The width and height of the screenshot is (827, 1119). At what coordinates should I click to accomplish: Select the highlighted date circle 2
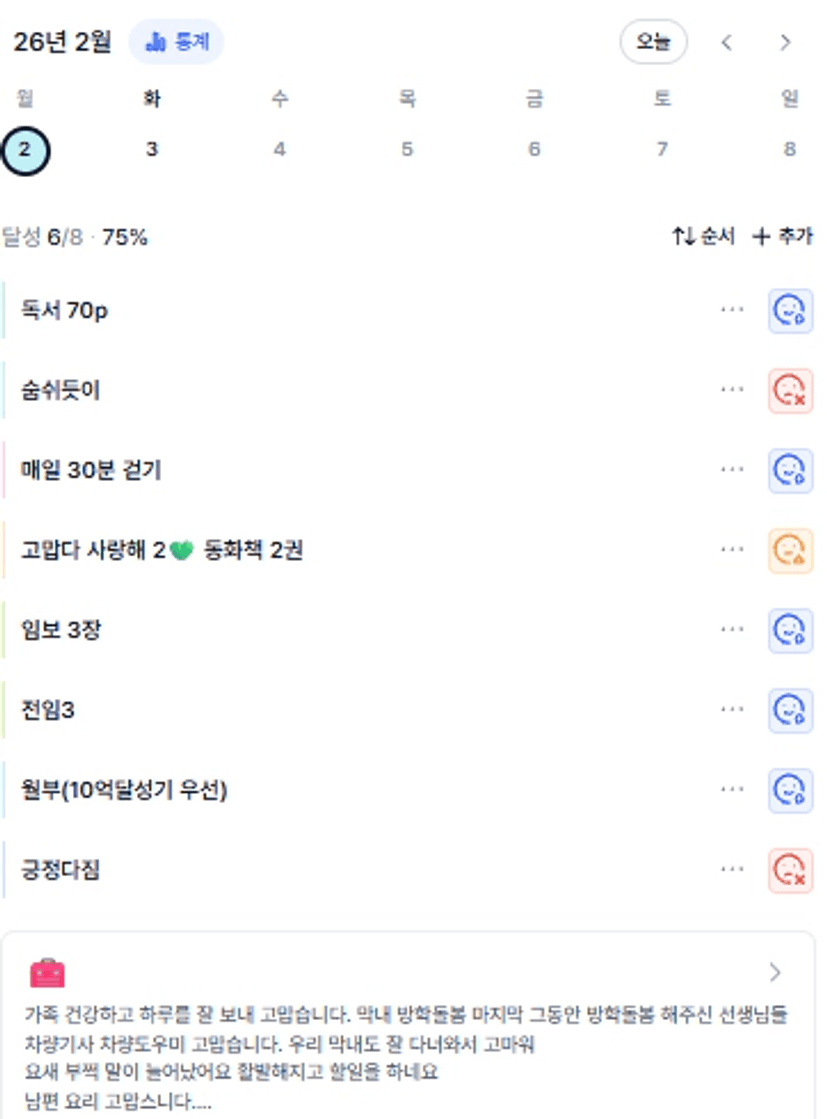coord(25,150)
